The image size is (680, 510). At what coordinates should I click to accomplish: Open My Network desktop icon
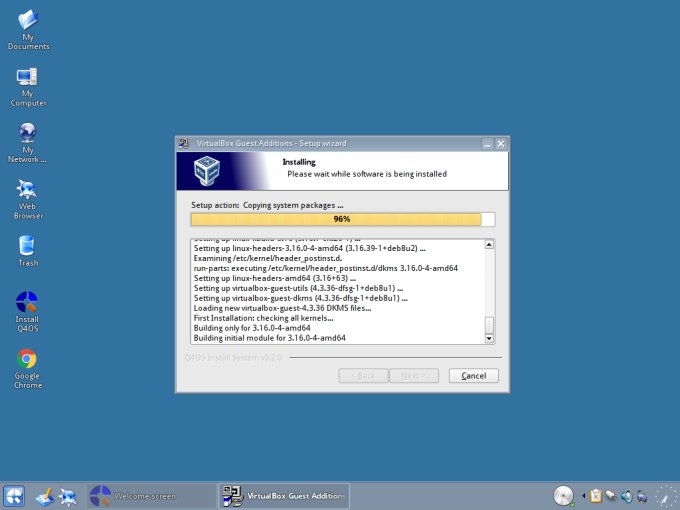coord(27,143)
